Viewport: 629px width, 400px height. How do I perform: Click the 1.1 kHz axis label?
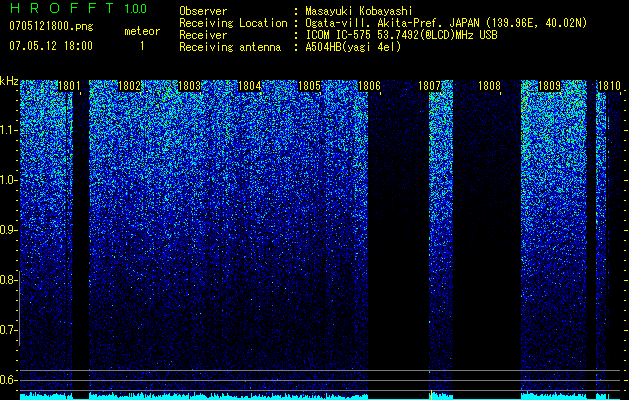click(x=8, y=130)
